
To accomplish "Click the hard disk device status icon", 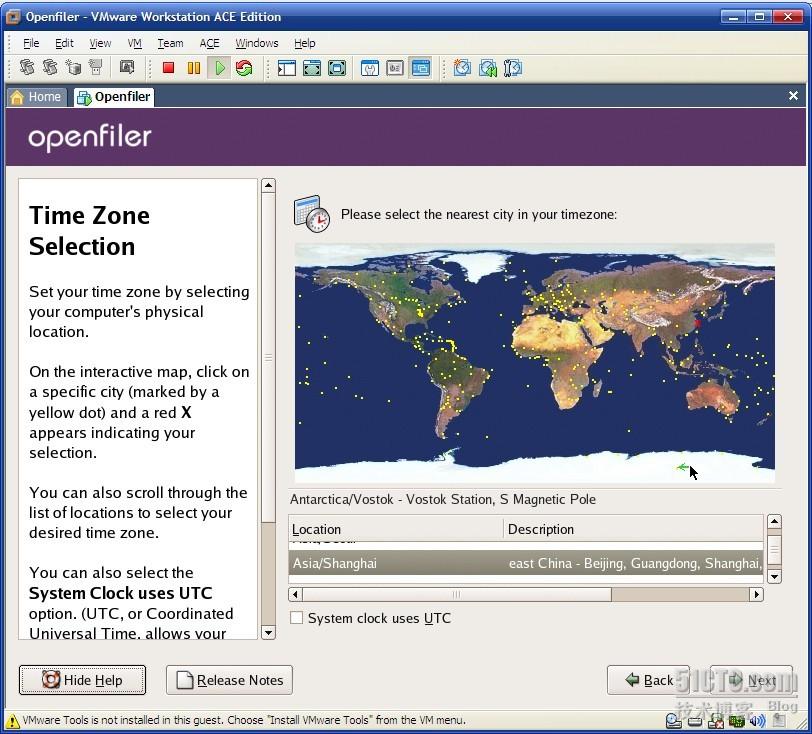I will point(694,721).
